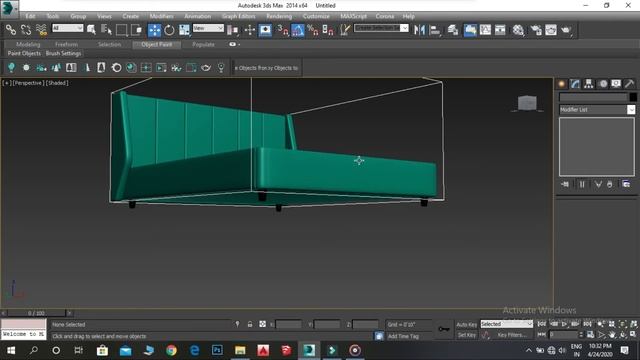The image size is (640, 360).
Task: Choose the Rectangular Selection Region tool
Action: coord(122,30)
